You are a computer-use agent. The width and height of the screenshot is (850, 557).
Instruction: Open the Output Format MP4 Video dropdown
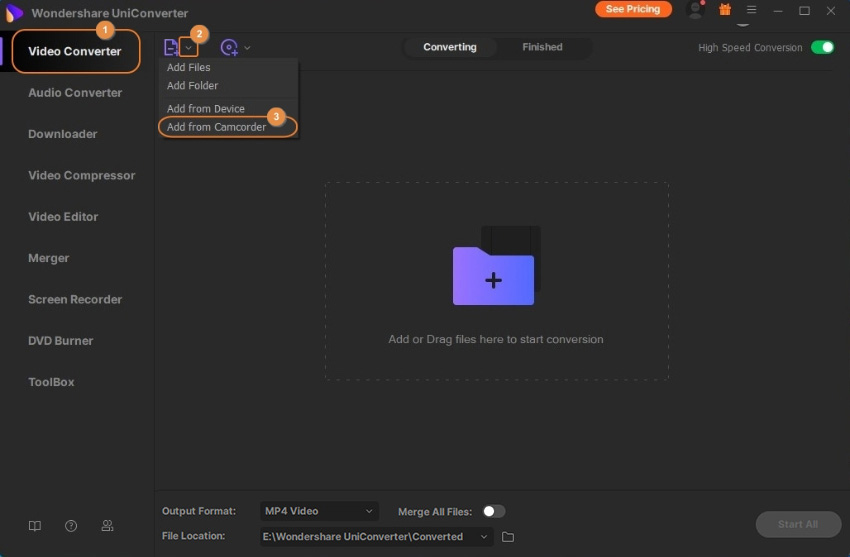319,511
